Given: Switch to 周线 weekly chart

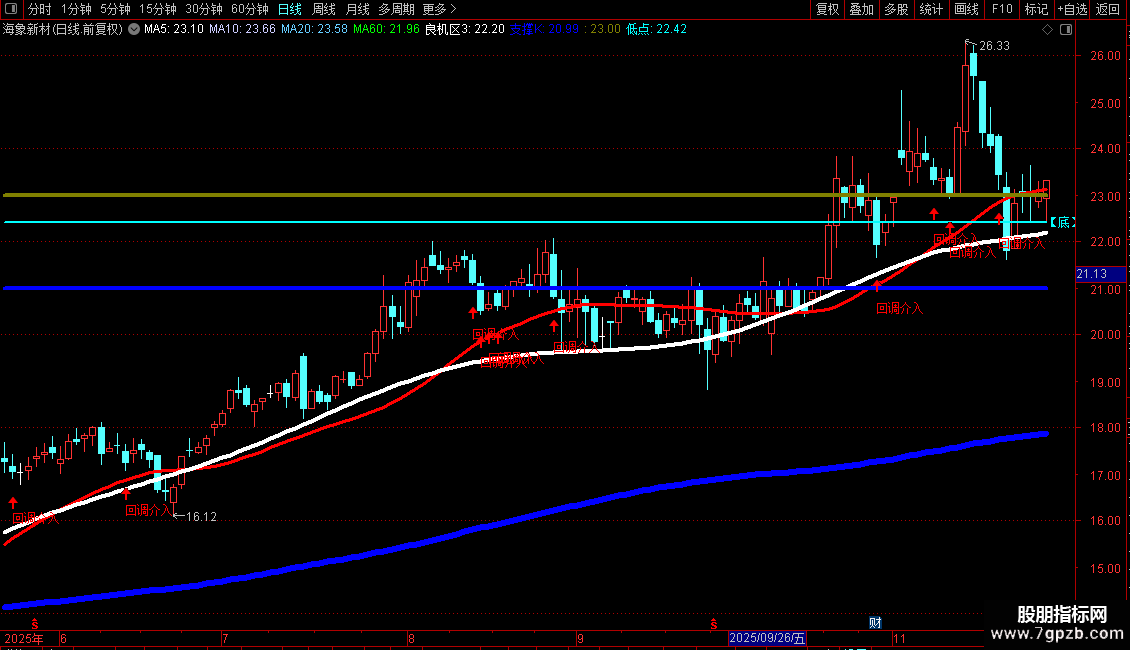Looking at the screenshot, I should pyautogui.click(x=324, y=9).
